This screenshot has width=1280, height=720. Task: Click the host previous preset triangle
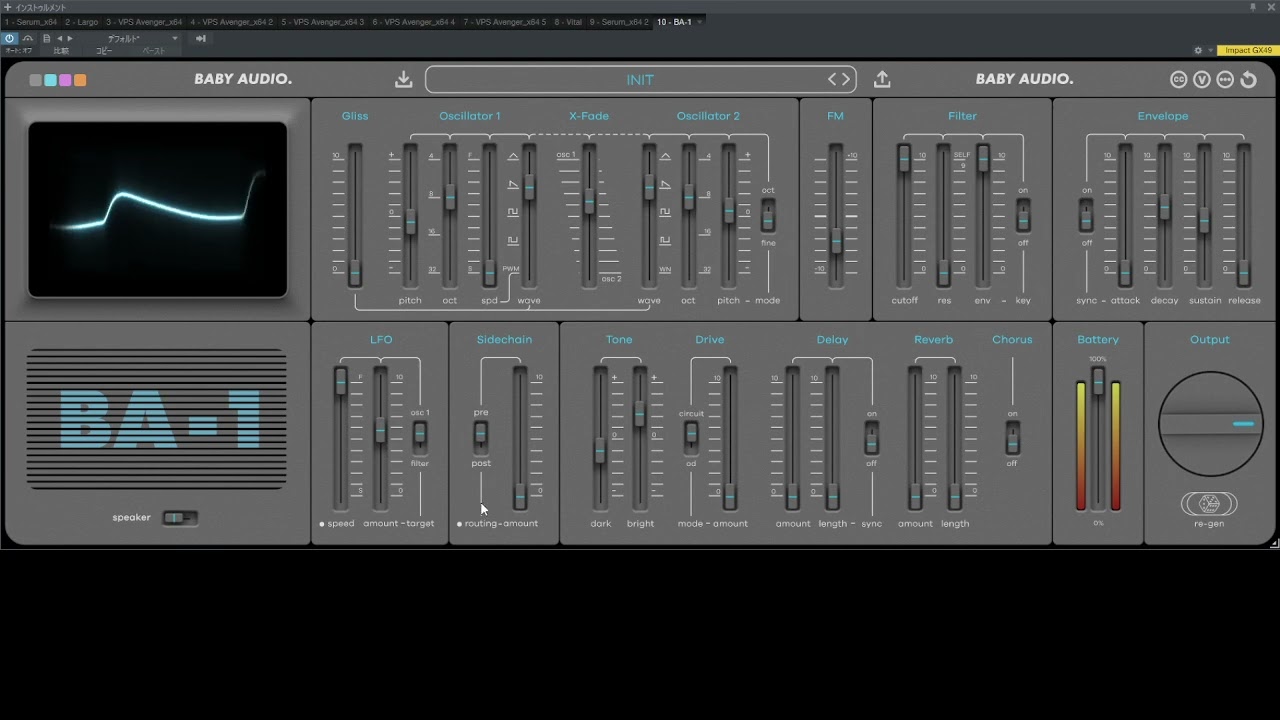pos(59,38)
